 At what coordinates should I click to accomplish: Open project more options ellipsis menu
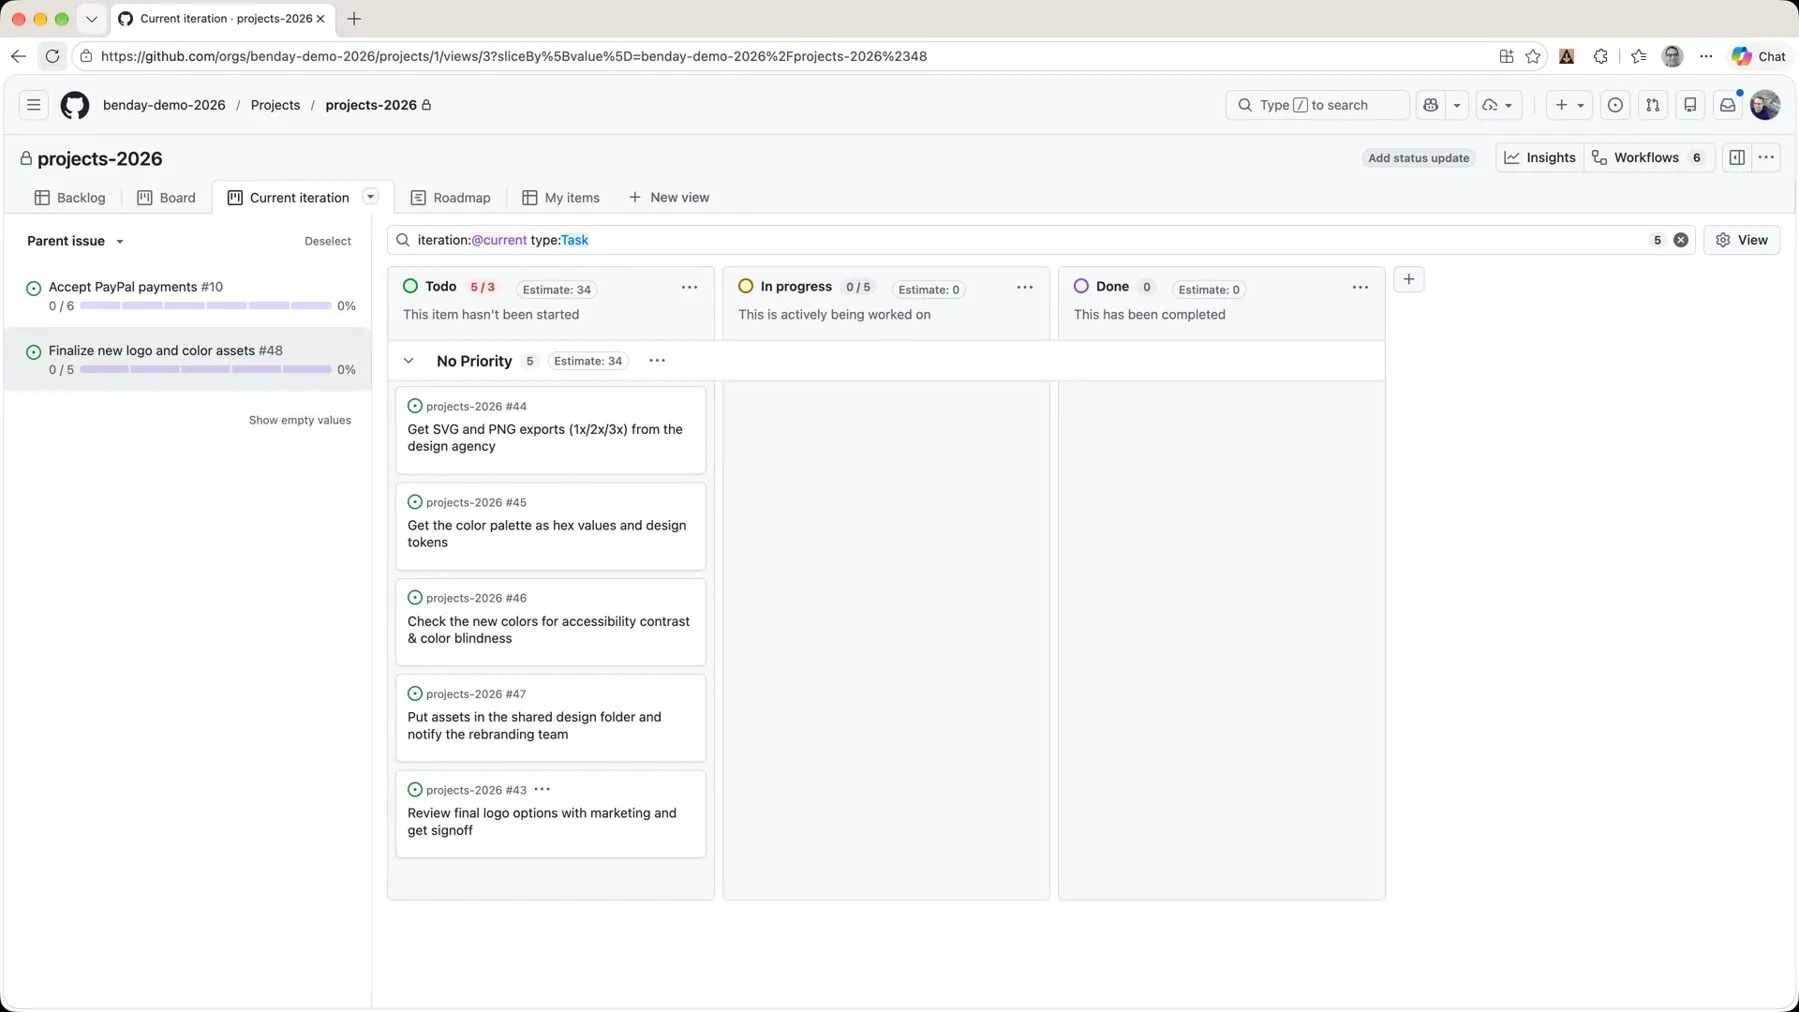(x=1766, y=157)
